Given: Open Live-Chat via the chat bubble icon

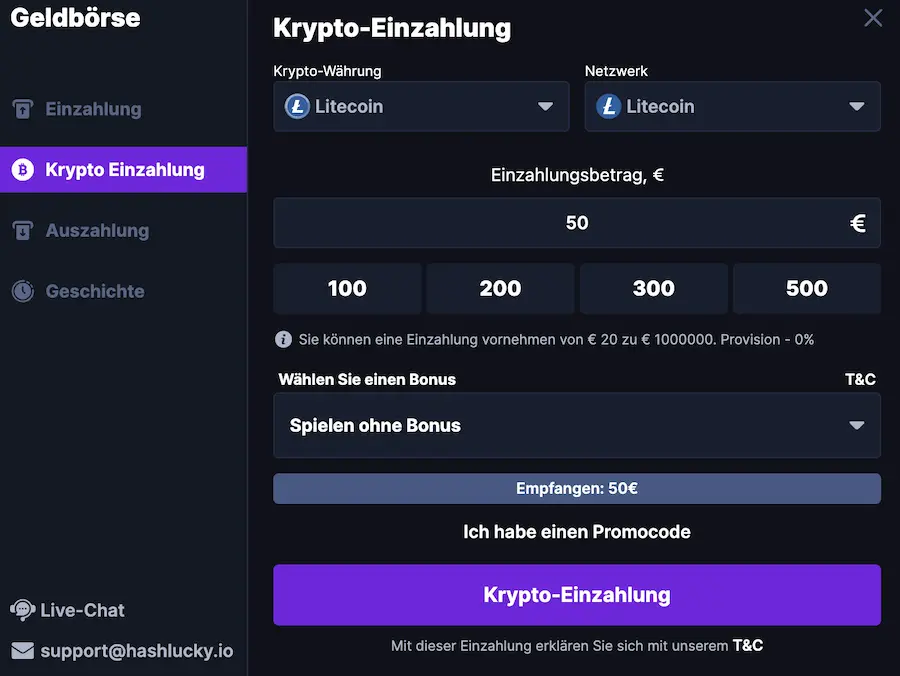Looking at the screenshot, I should [x=21, y=610].
